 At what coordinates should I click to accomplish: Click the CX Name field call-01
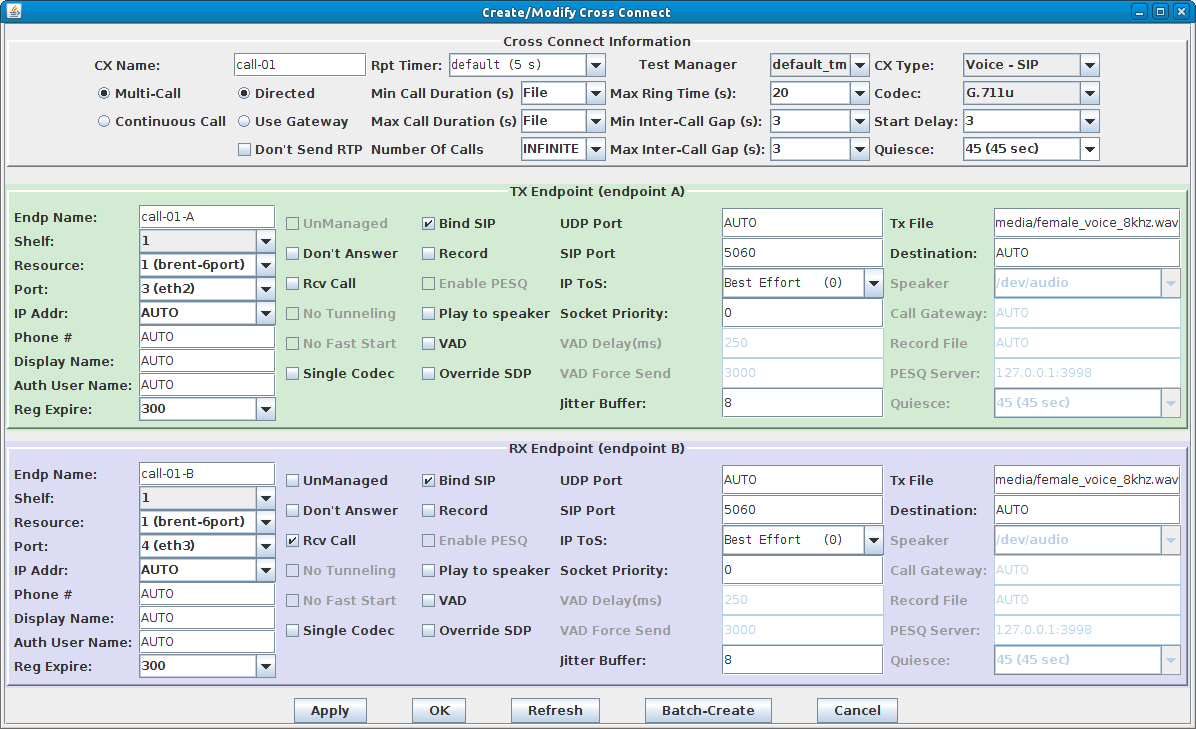point(300,65)
